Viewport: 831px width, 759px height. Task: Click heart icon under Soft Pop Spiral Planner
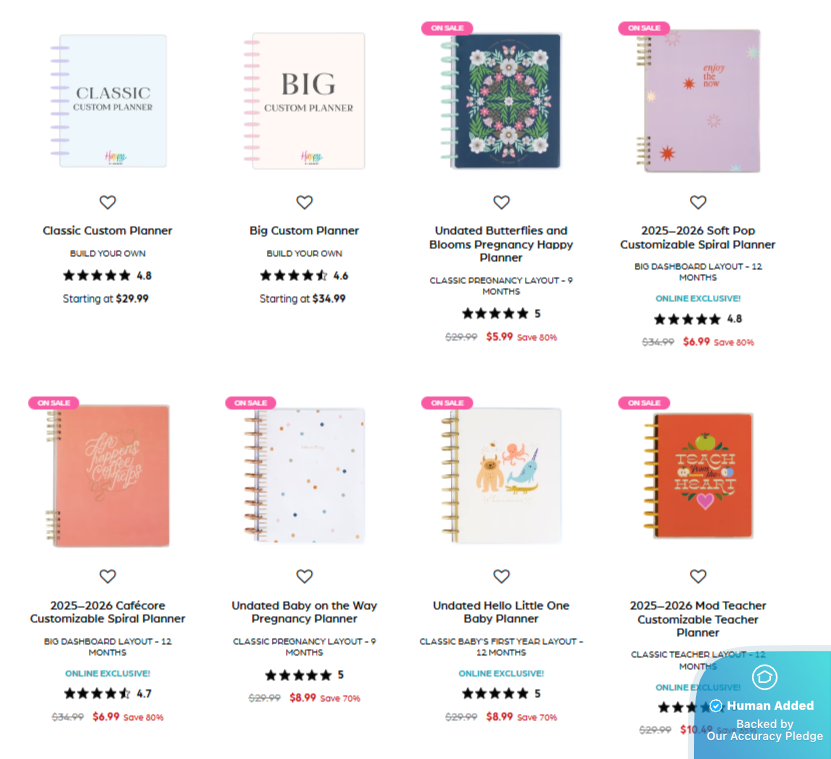pyautogui.click(x=698, y=202)
